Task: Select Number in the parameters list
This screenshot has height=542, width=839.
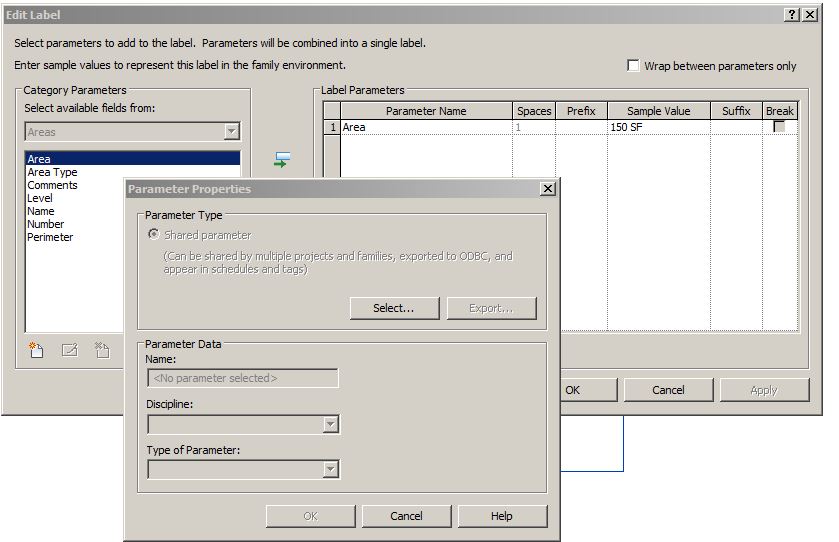Action: (x=45, y=224)
